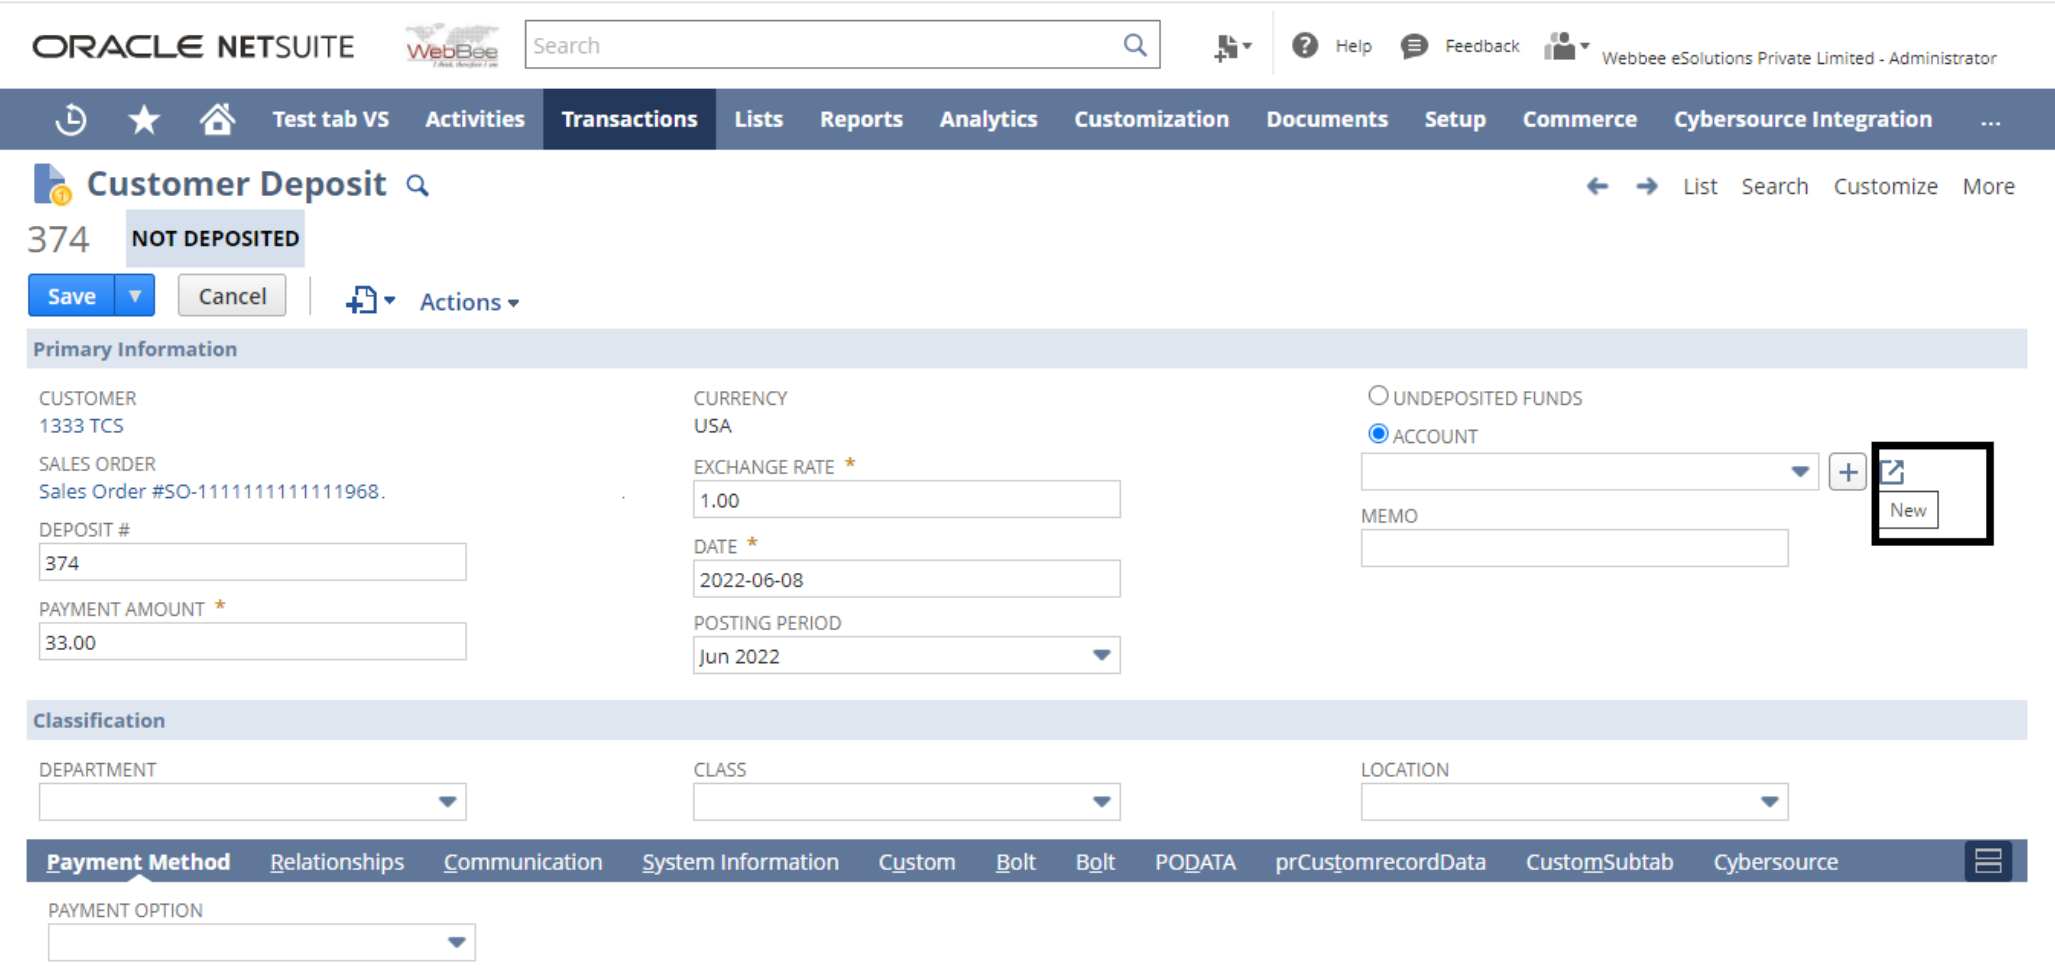Open the Sales Order #SO-111111111111968 link

point(209,491)
